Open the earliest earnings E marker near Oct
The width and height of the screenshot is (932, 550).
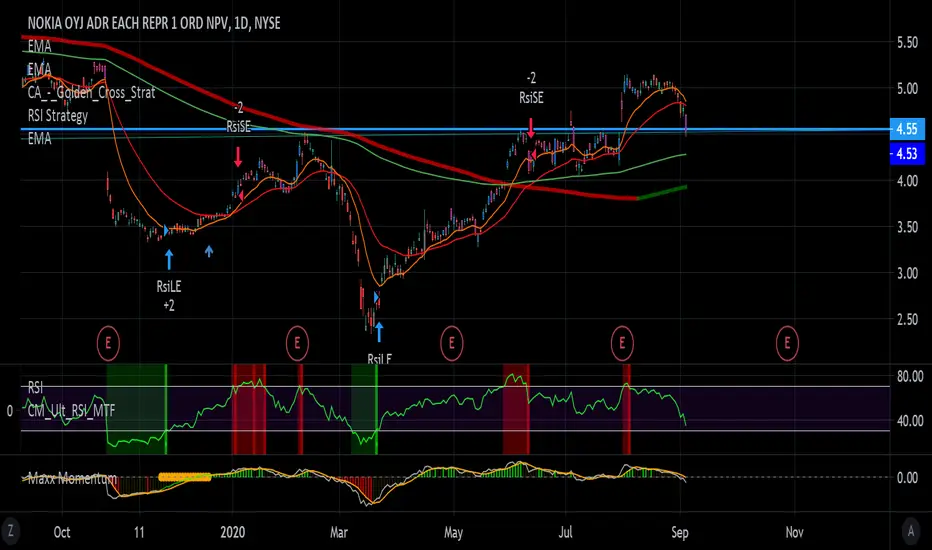click(108, 343)
